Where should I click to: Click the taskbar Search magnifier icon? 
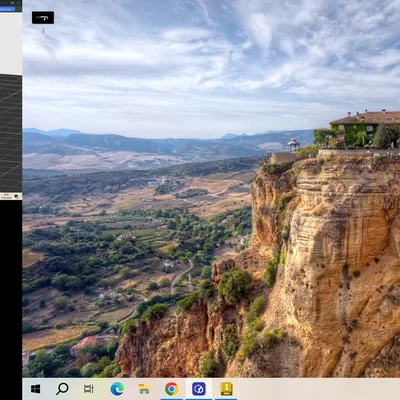[x=62, y=388]
